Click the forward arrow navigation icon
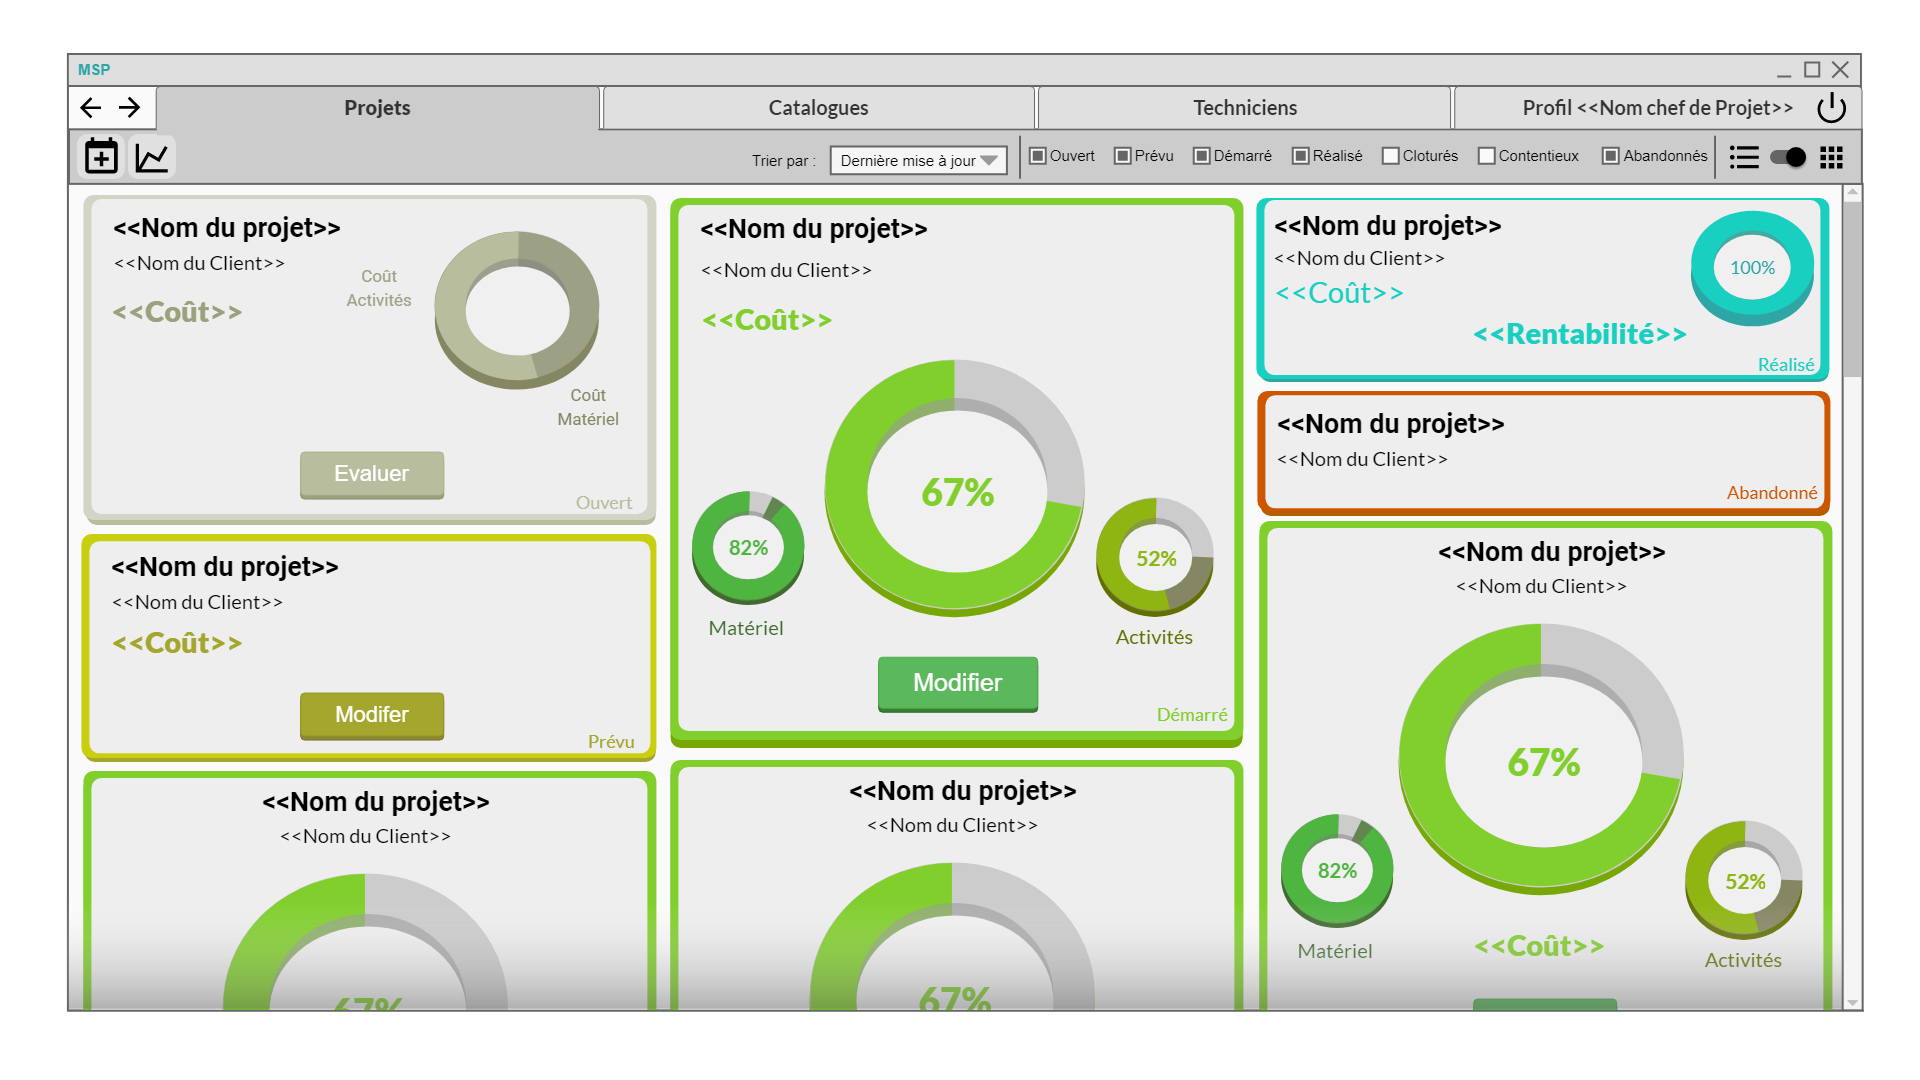 pyautogui.click(x=130, y=108)
